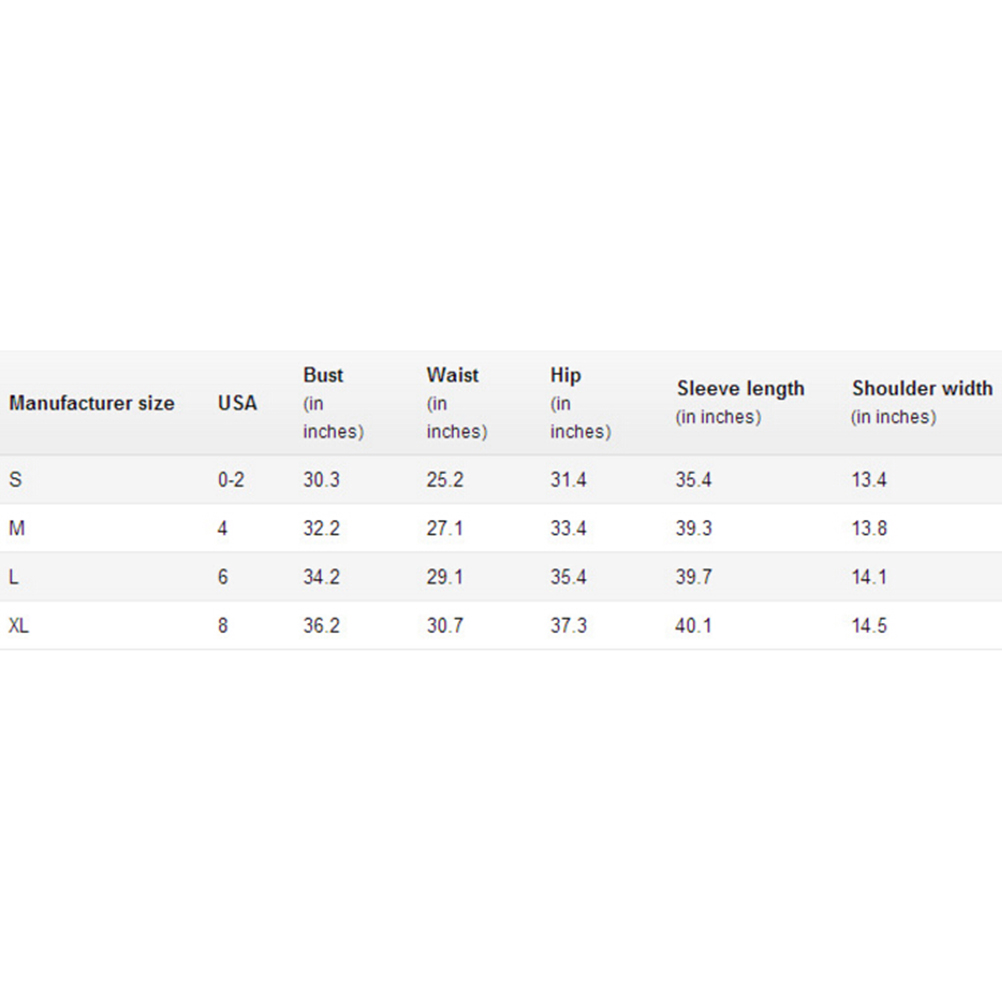The image size is (1002, 1002).
Task: Click the 27.1 waist value
Action: pos(445,528)
